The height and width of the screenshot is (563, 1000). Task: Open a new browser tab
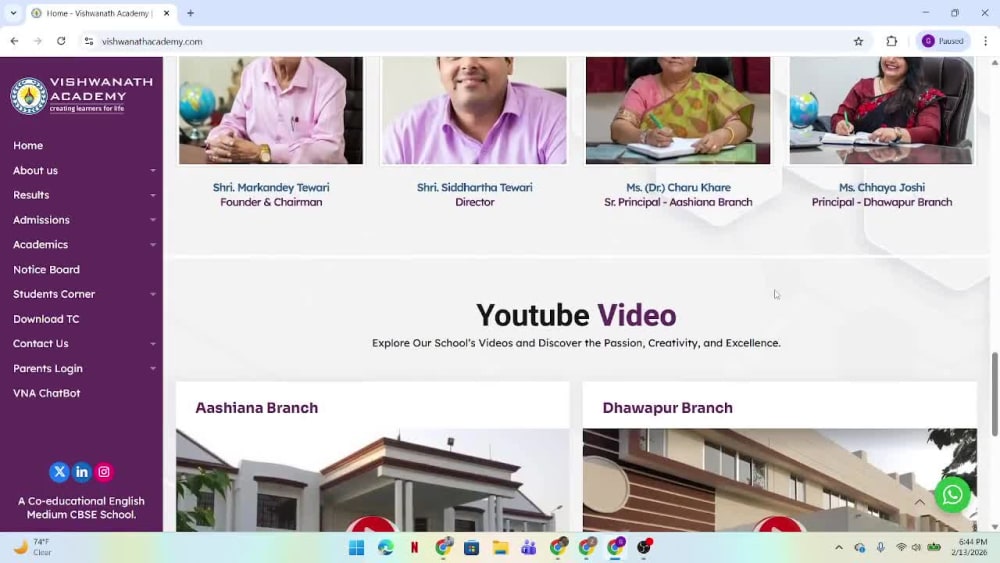coord(190,13)
